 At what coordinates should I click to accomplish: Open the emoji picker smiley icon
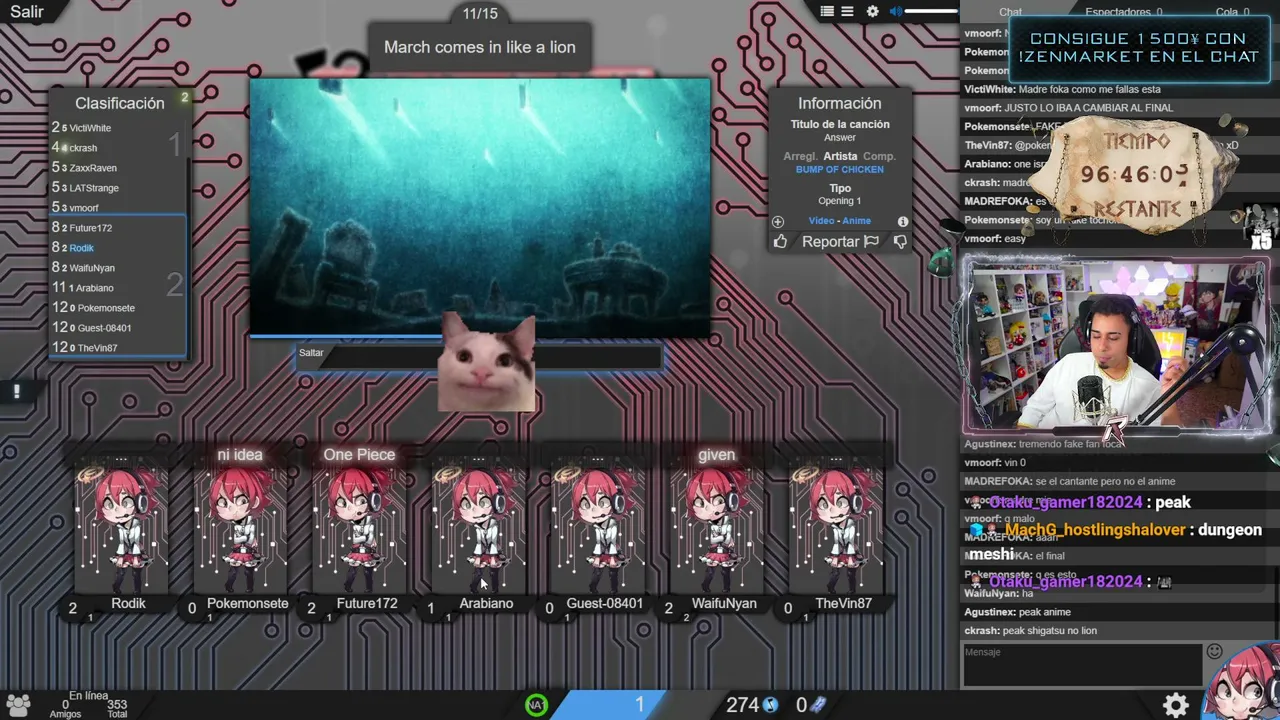point(1215,652)
